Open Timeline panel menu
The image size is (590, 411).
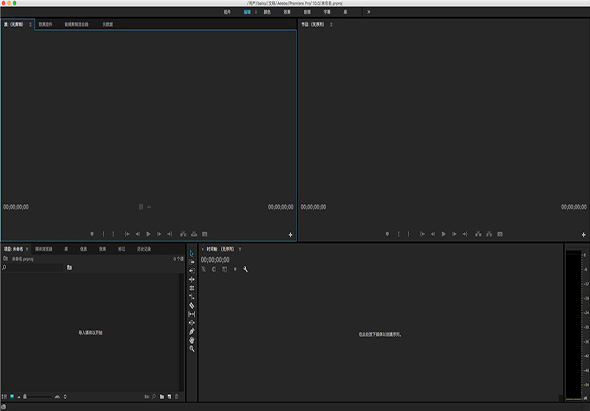(240, 249)
